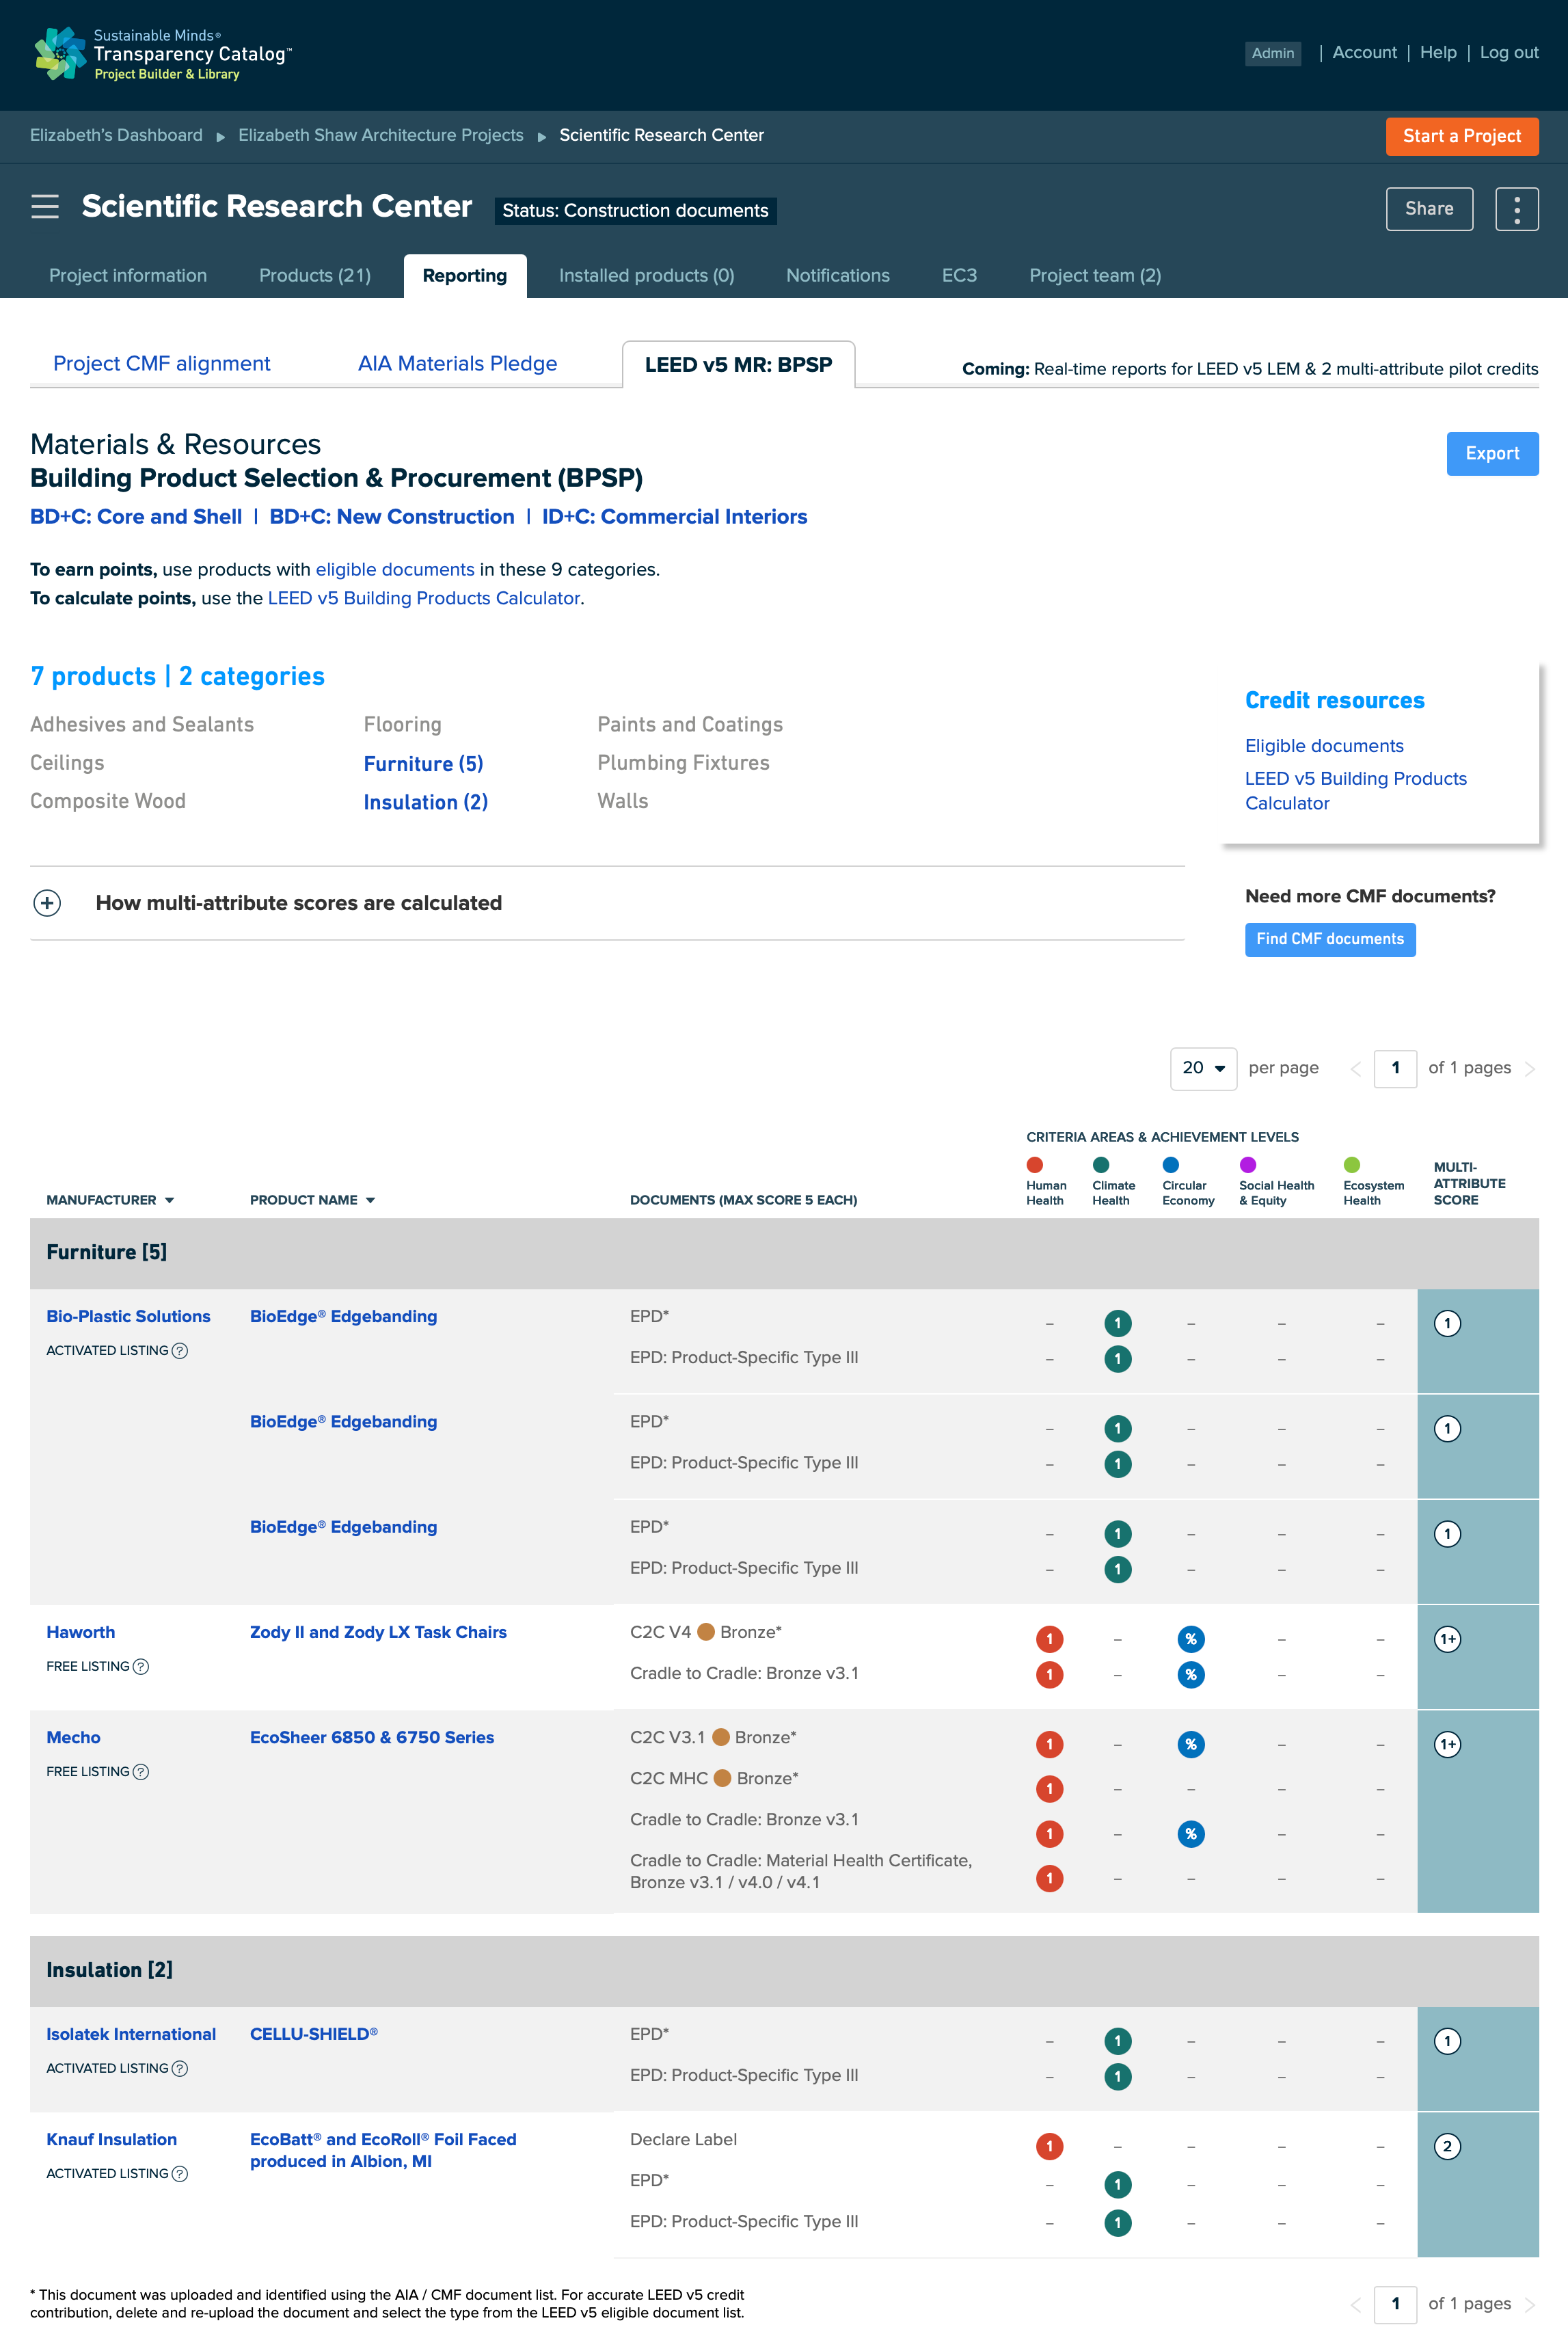Image resolution: width=1568 pixels, height=2338 pixels.
Task: Expand How multi-attribute scores are calculated
Action: [47, 903]
